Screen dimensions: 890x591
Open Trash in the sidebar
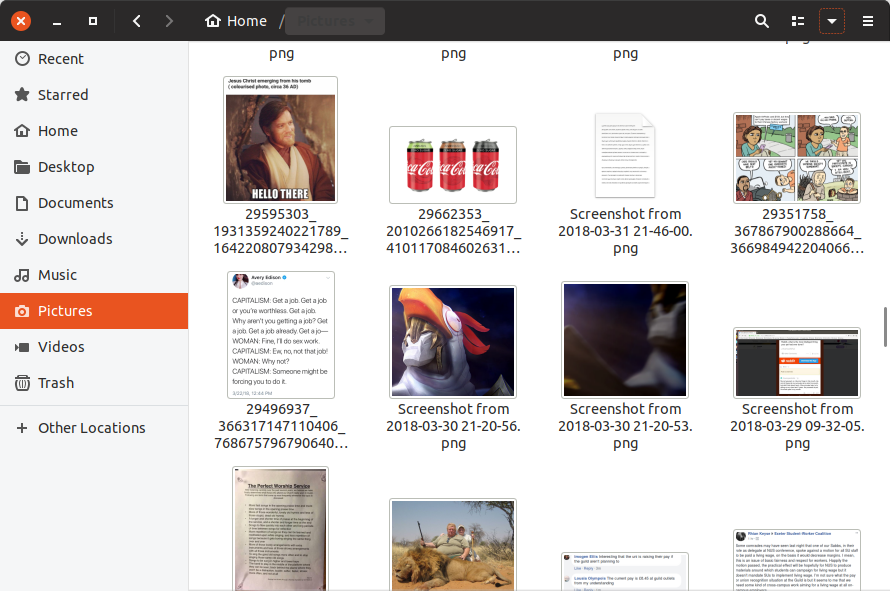(x=94, y=383)
